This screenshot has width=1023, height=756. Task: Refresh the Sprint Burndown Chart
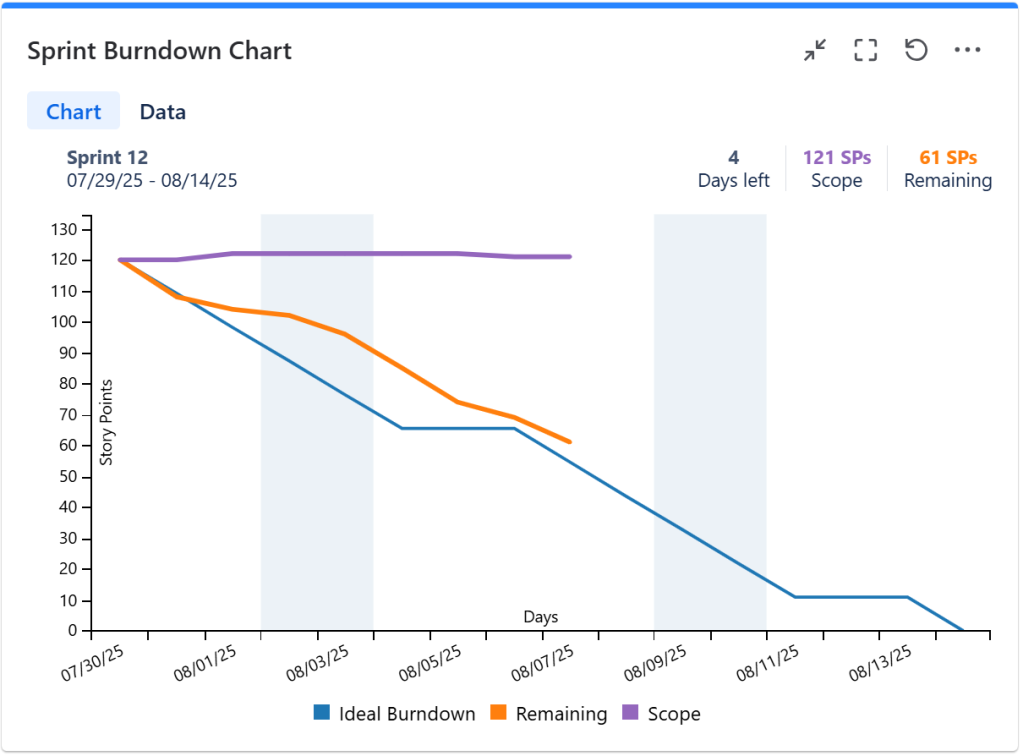click(916, 50)
